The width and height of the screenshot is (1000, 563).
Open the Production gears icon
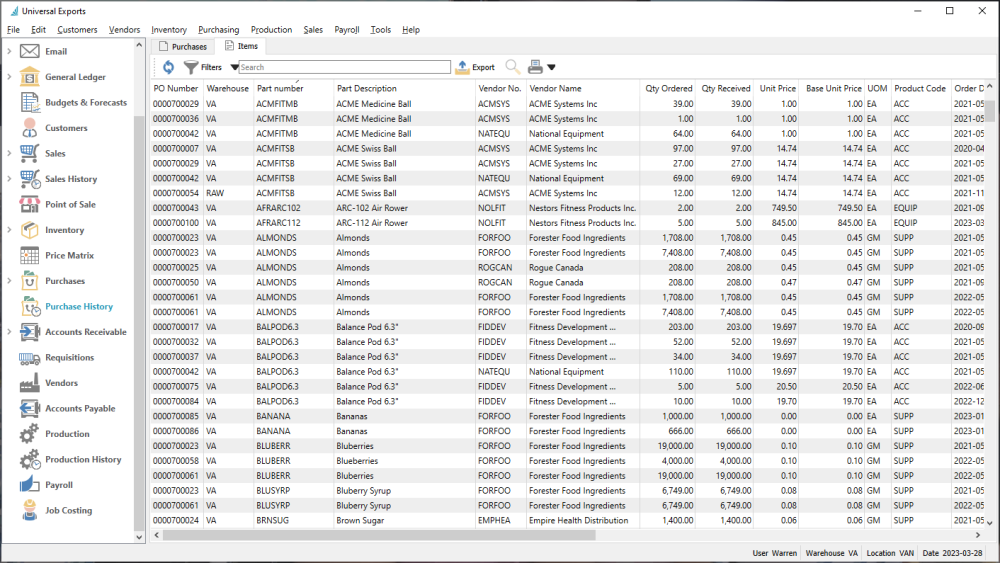tap(29, 434)
